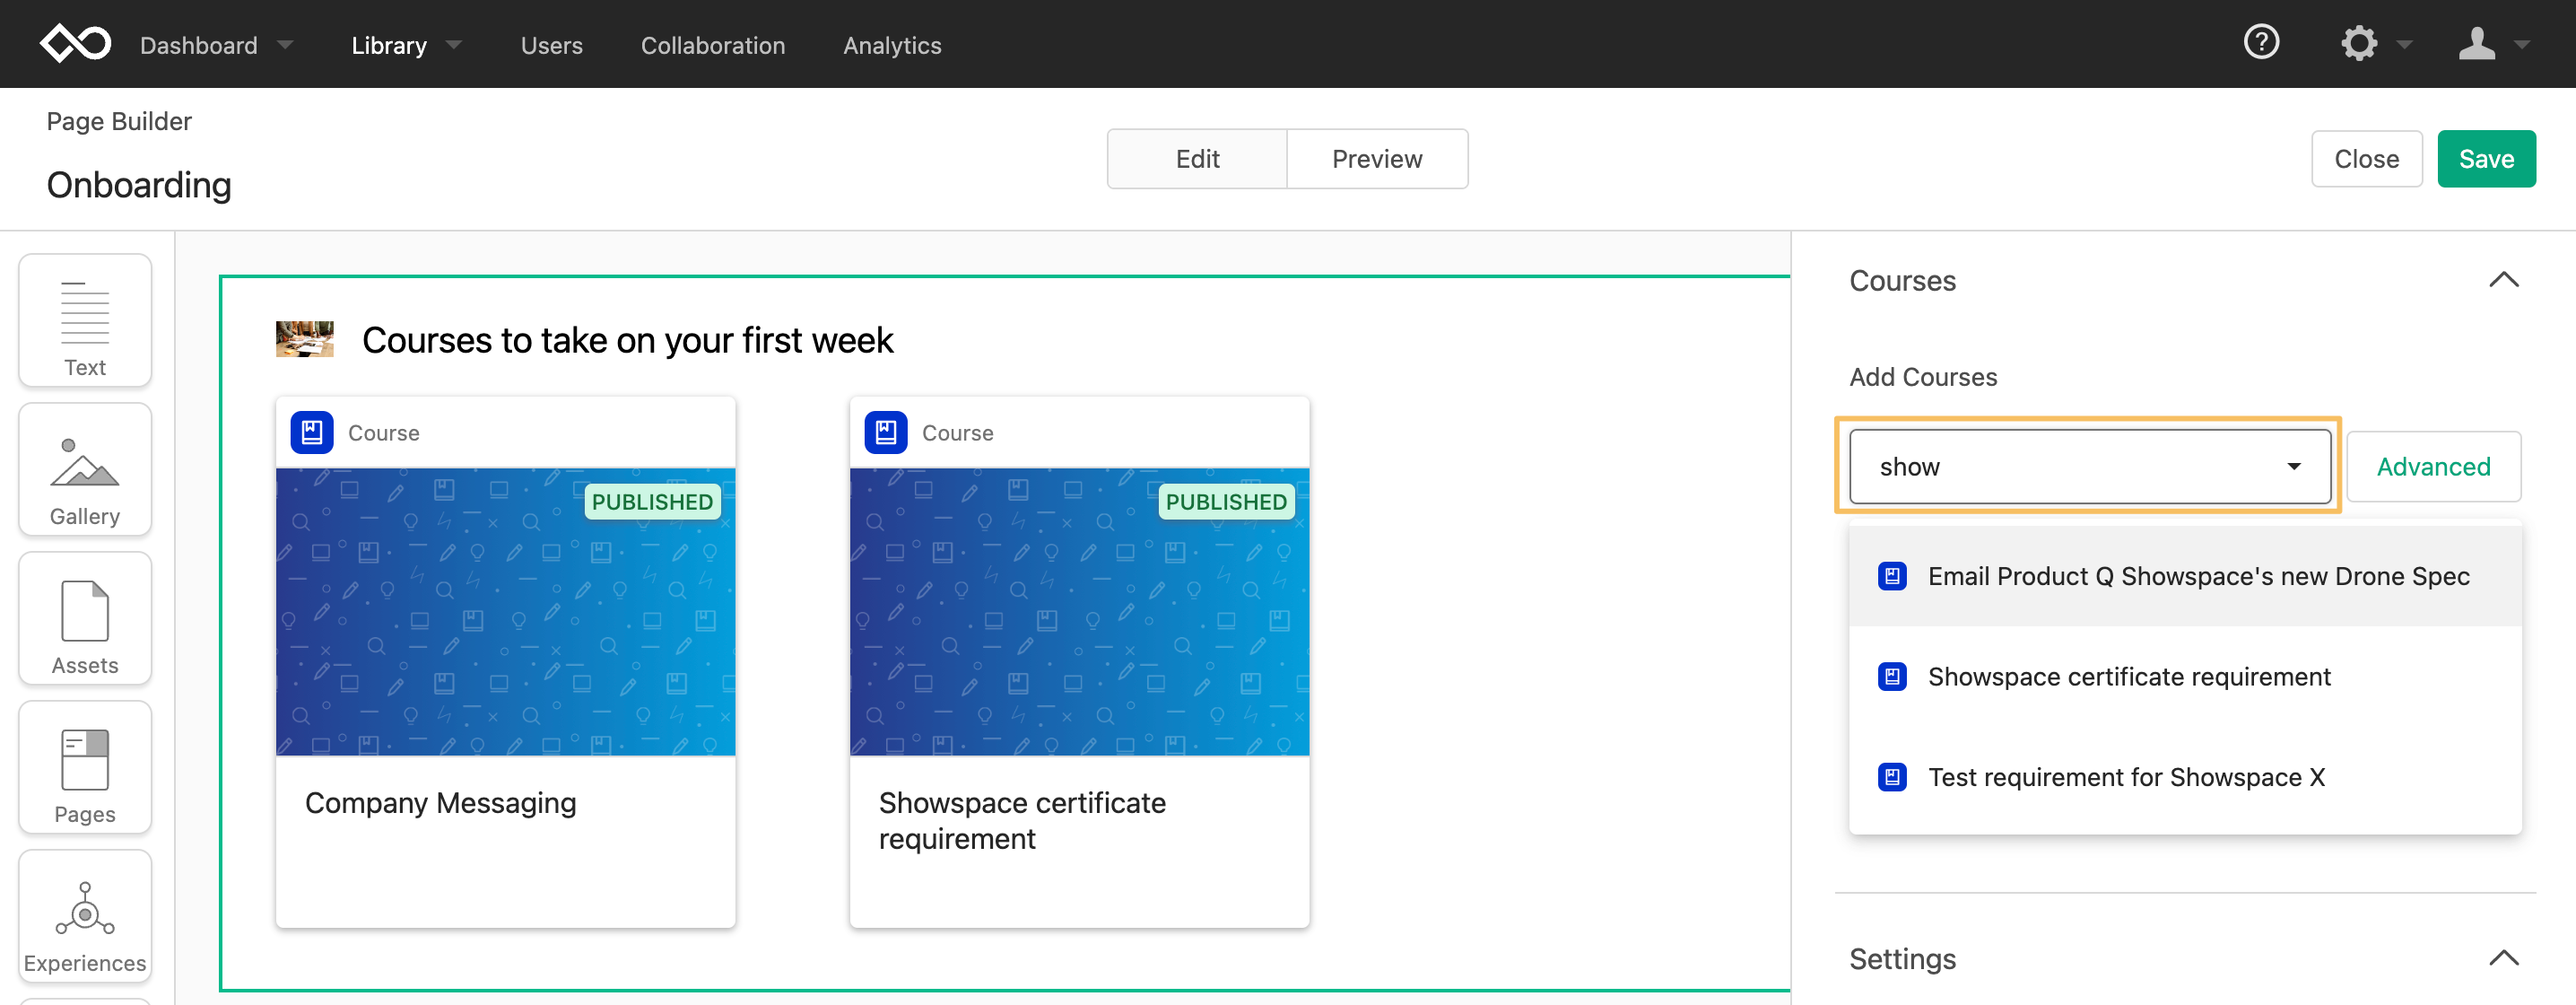Open the Library menu
The image size is (2576, 1005).
pyautogui.click(x=389, y=45)
